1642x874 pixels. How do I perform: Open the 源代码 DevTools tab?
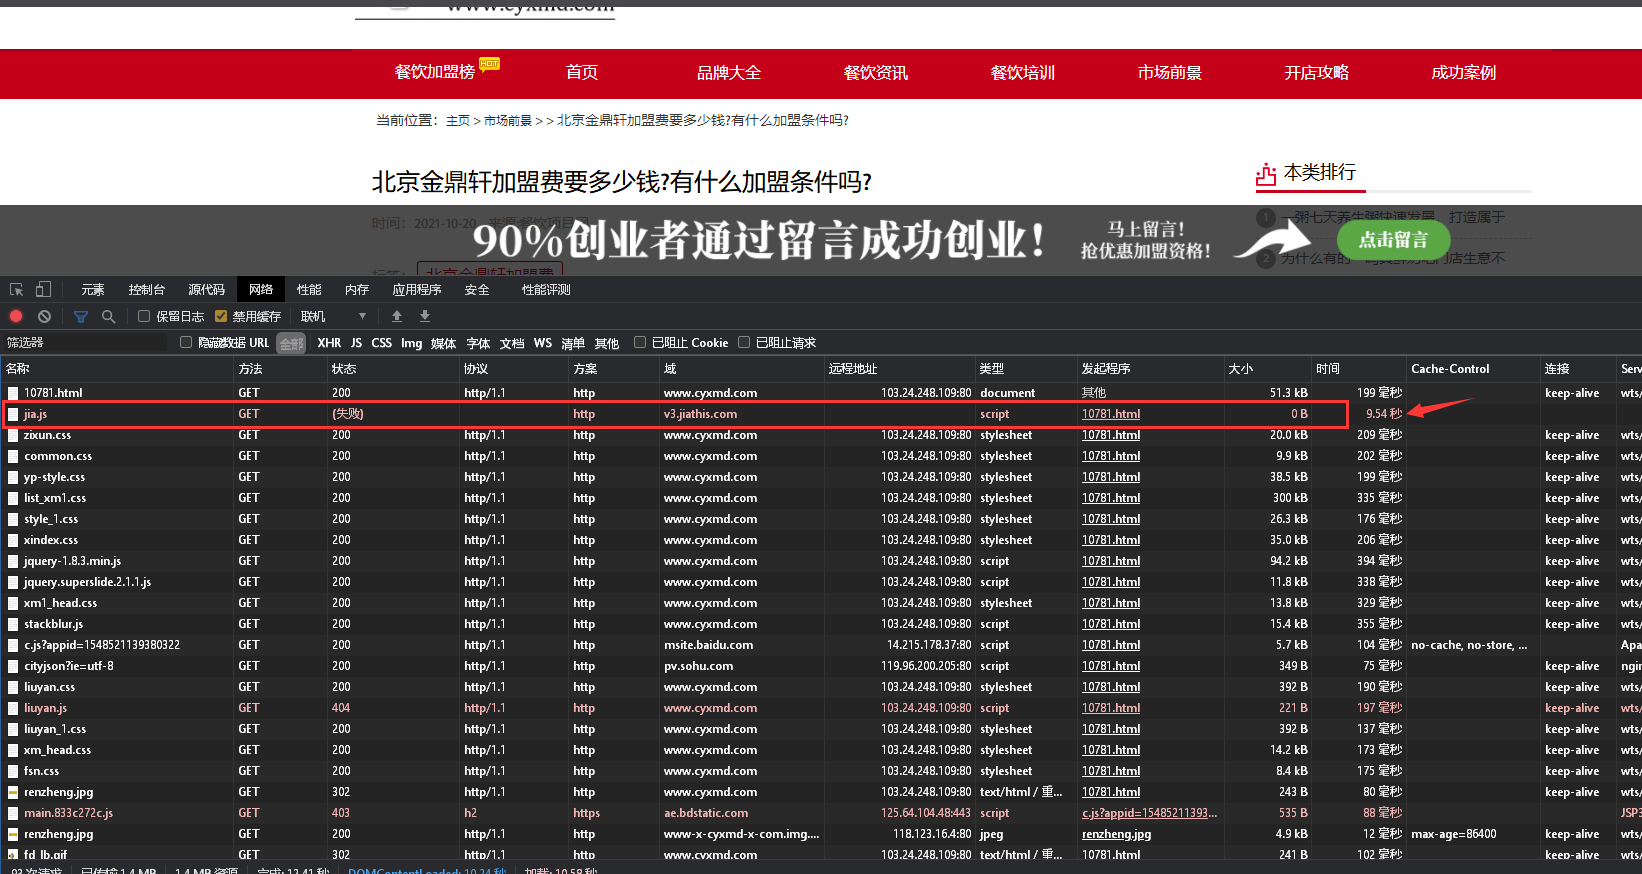click(207, 290)
